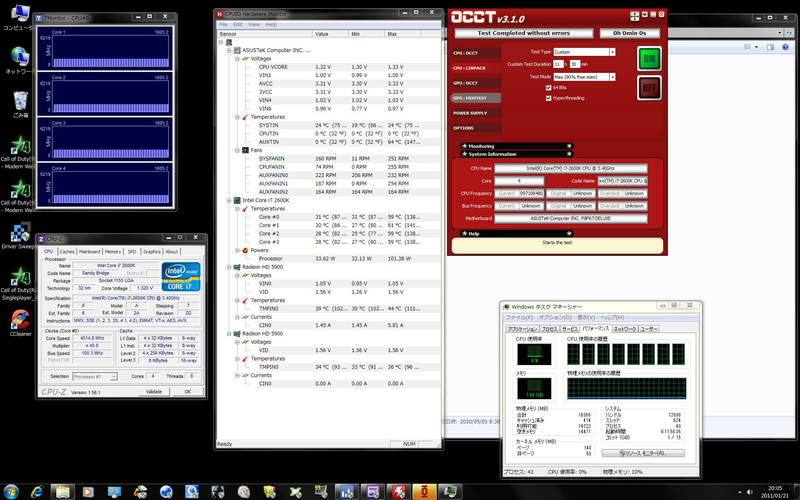The height and width of the screenshot is (500, 800).
Task: Open the Computer desktop icon
Action: (x=18, y=16)
